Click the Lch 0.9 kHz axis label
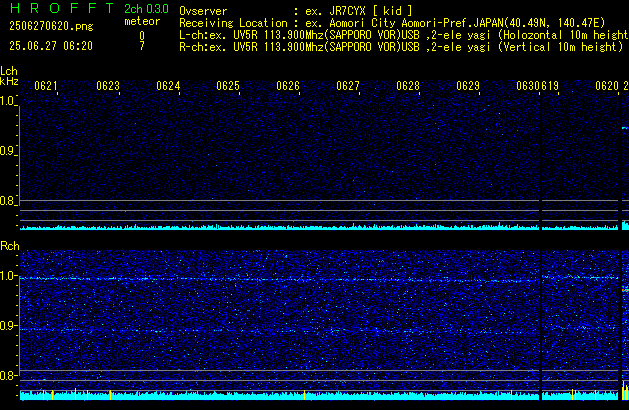Viewport: 629px width, 410px height. (8, 151)
